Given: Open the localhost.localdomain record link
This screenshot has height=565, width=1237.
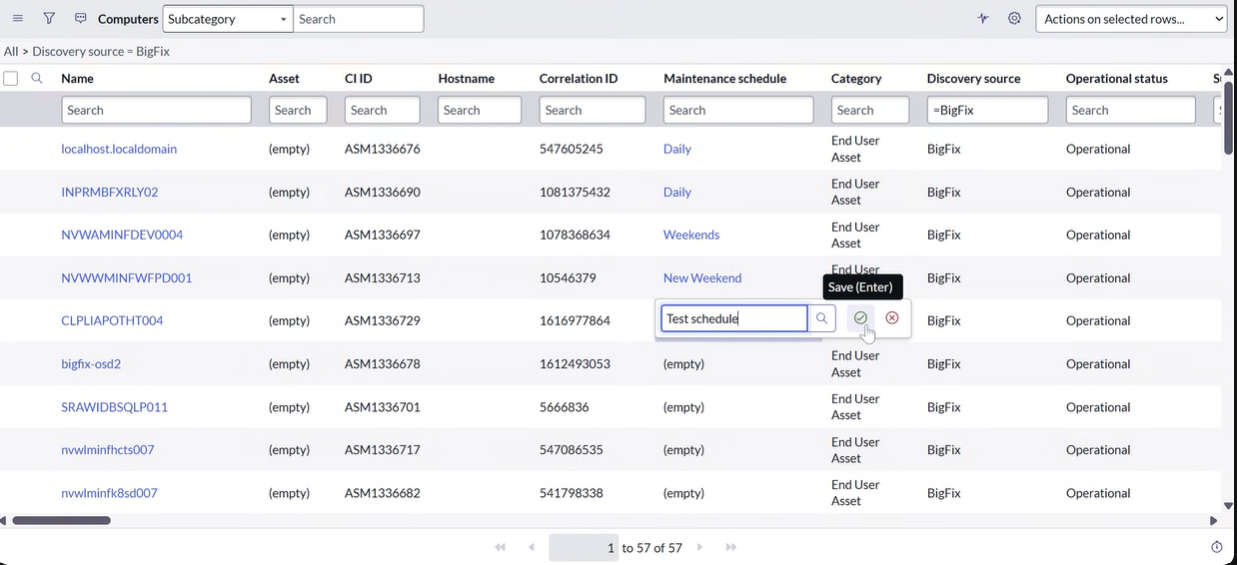Looking at the screenshot, I should pos(119,149).
